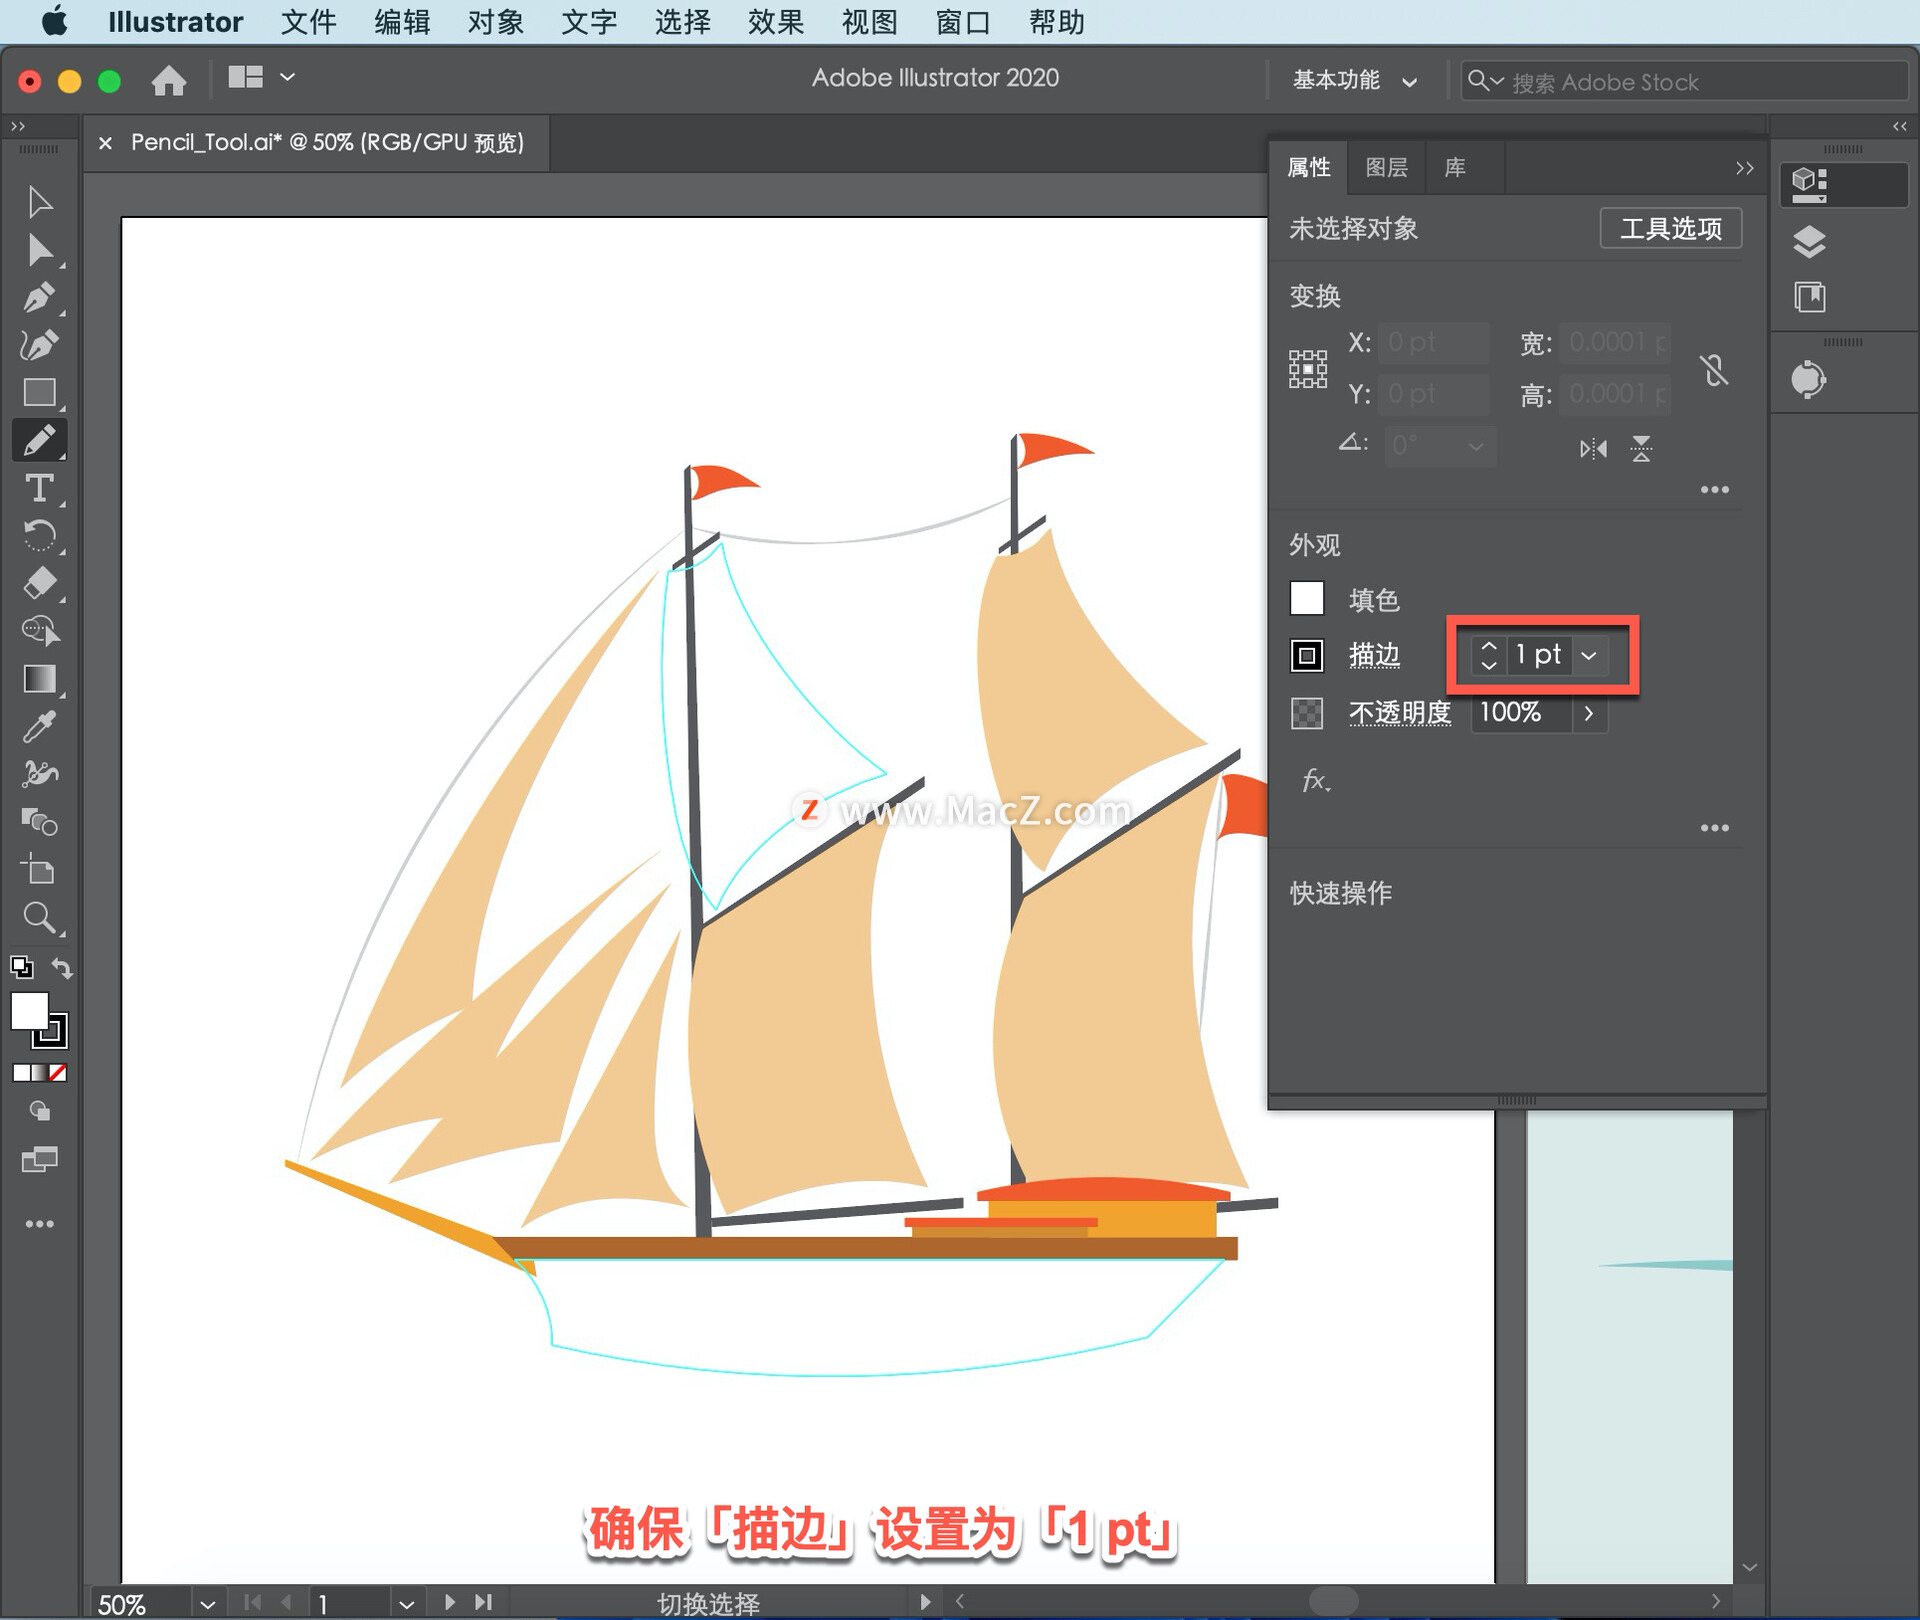Select the Zoom tool
1920x1620 pixels.
[x=39, y=918]
